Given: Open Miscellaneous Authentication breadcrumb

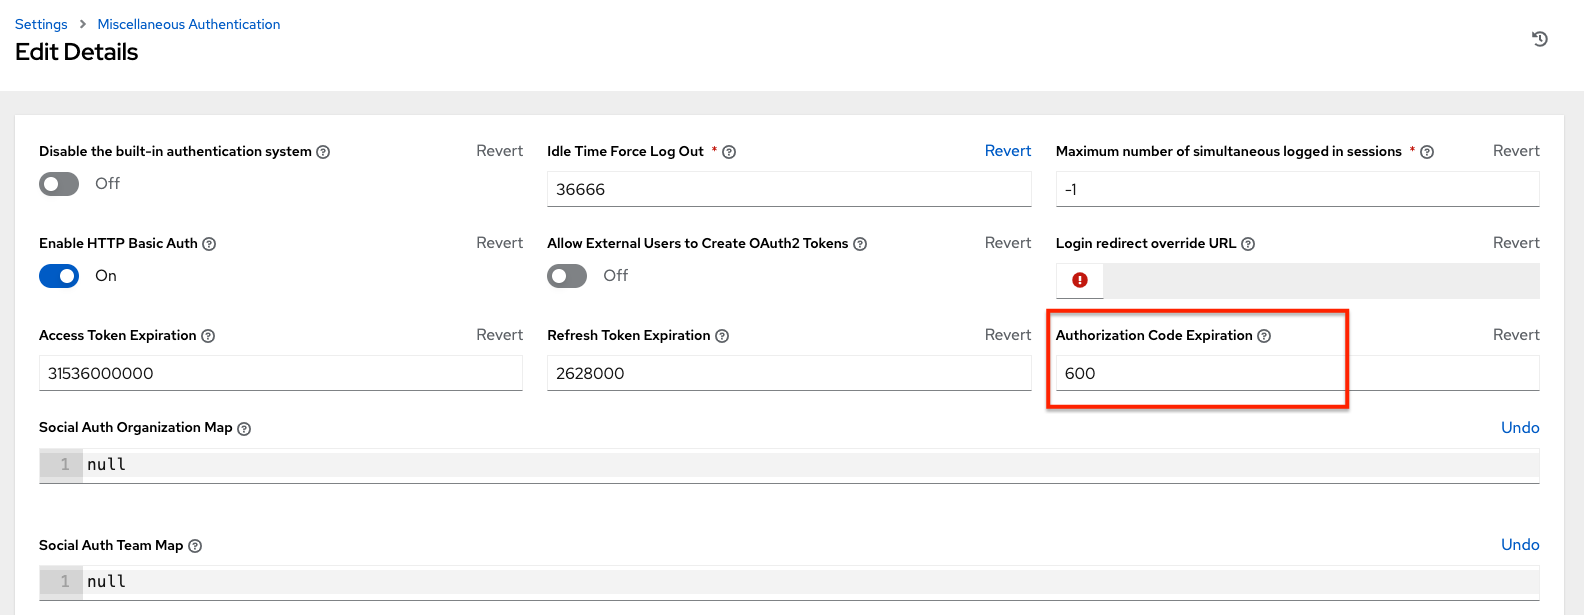Looking at the screenshot, I should coord(188,24).
